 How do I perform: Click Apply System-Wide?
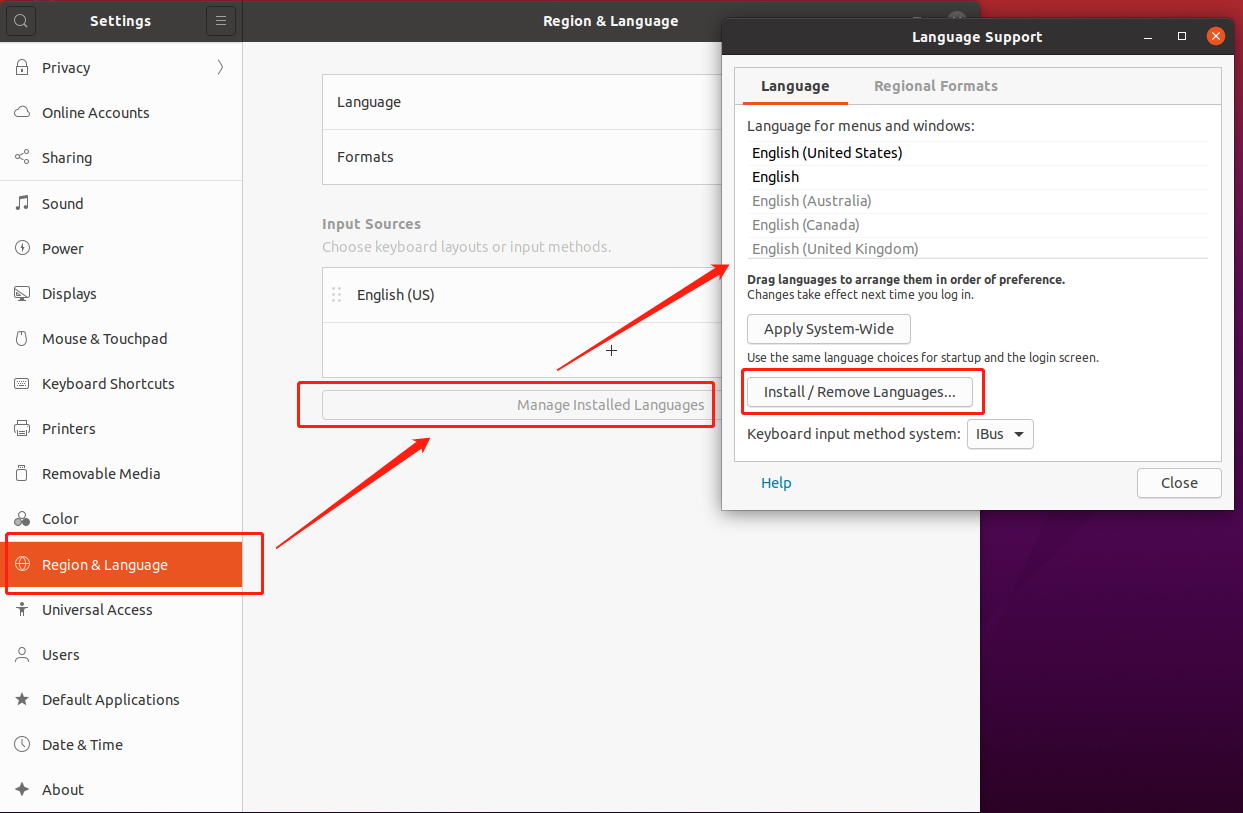[828, 329]
